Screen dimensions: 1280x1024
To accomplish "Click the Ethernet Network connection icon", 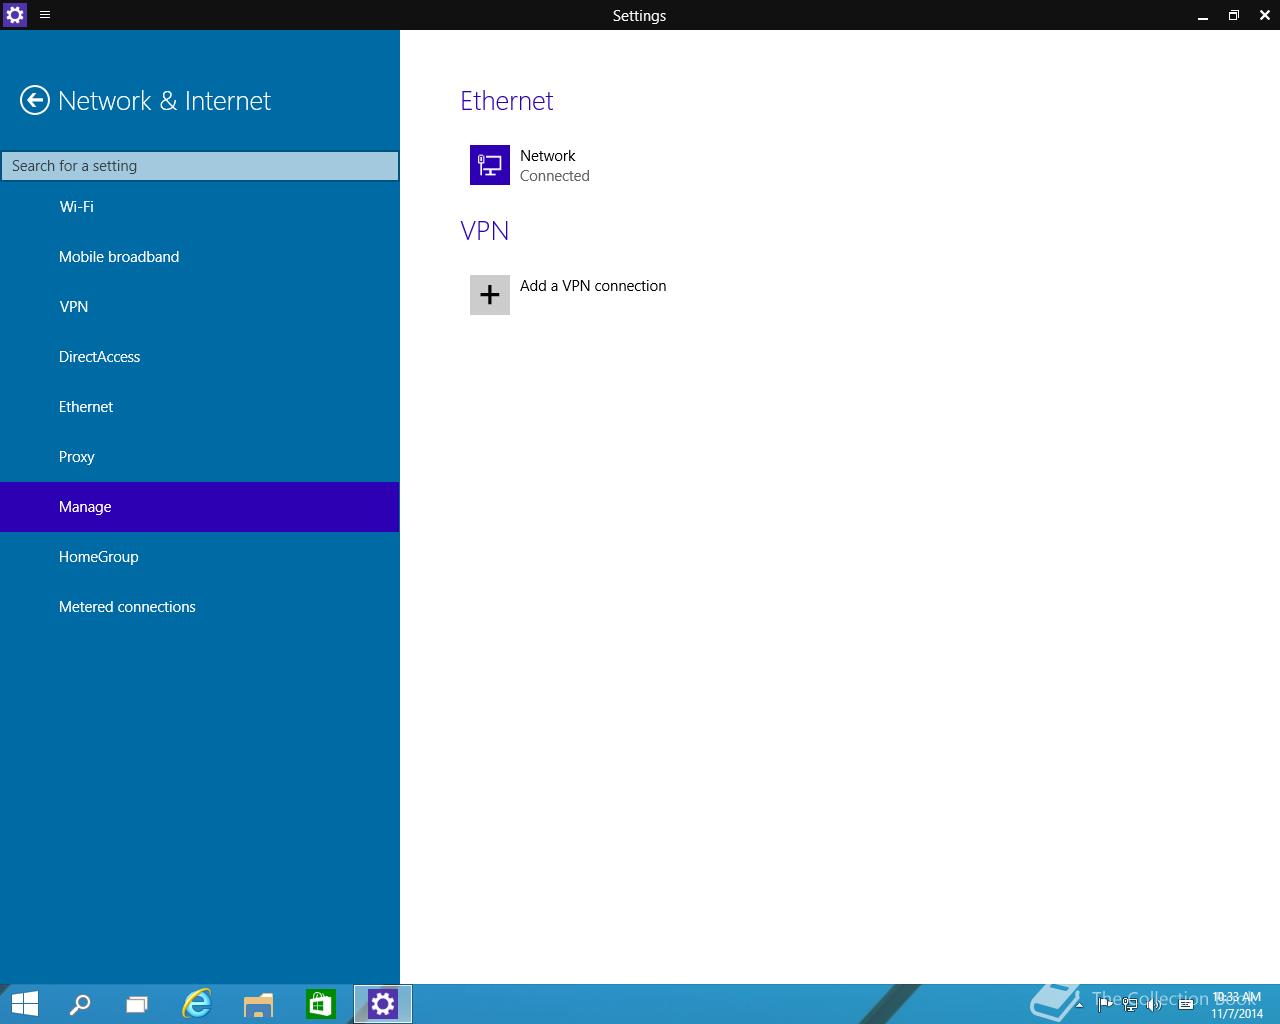I will pyautogui.click(x=489, y=165).
